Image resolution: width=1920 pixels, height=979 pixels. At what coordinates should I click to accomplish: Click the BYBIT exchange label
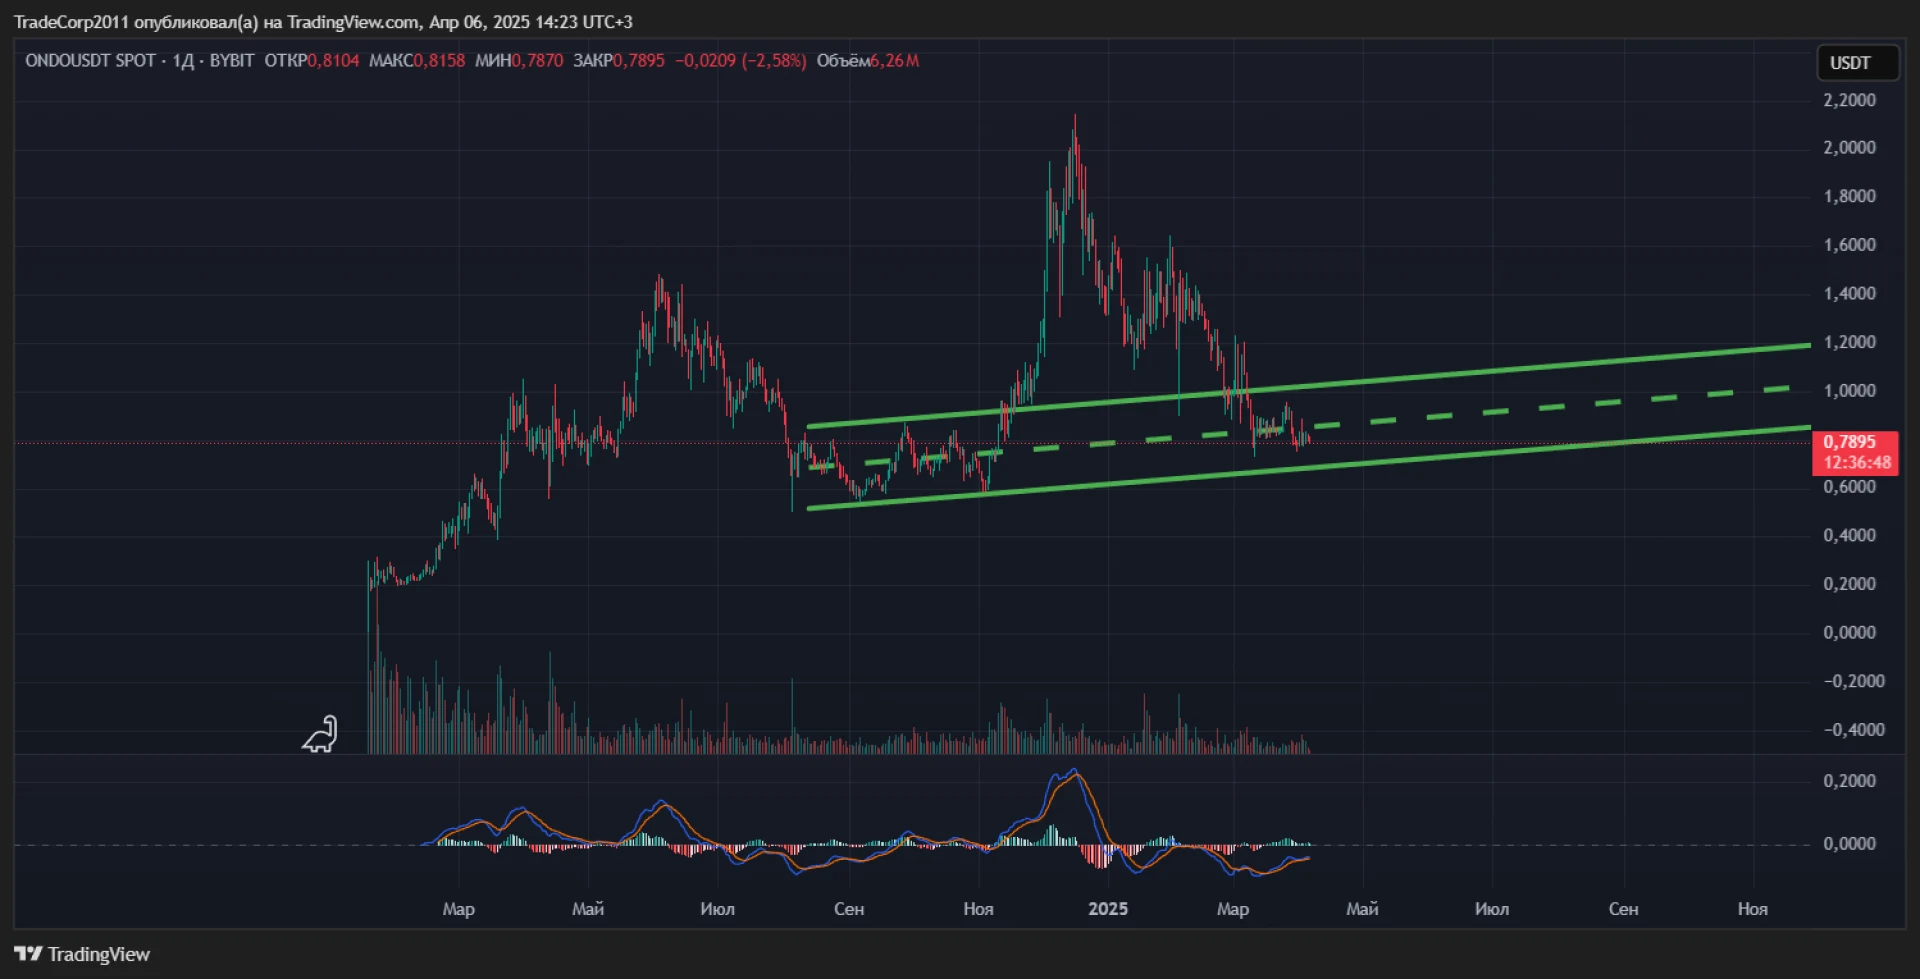click(231, 61)
